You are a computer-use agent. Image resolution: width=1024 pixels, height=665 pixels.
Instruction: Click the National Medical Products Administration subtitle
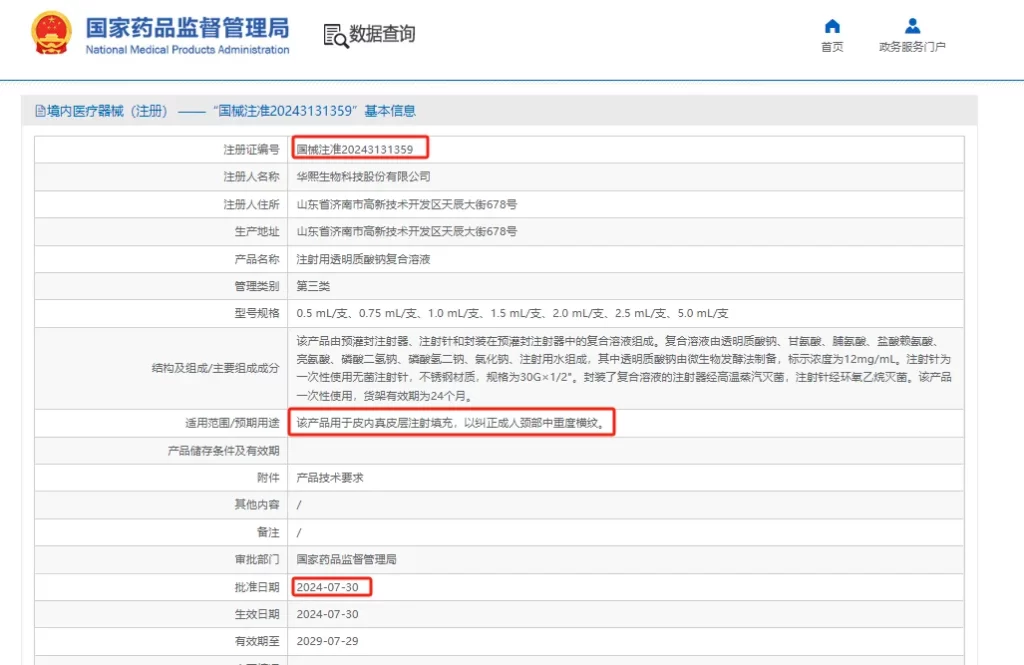coord(187,50)
